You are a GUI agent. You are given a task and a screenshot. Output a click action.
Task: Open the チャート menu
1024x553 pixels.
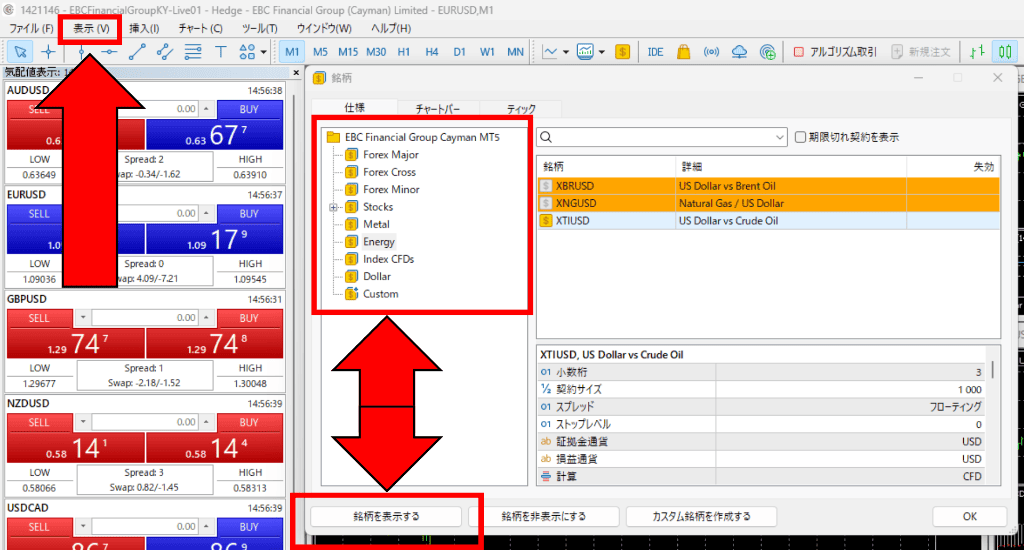[x=200, y=28]
